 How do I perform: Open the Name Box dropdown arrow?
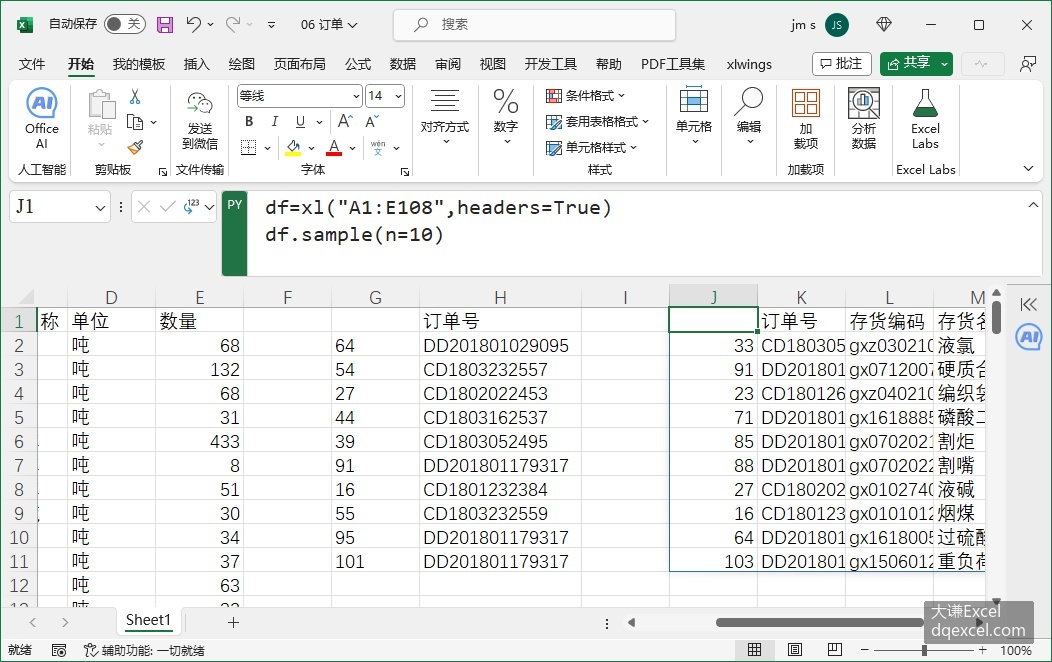(x=100, y=208)
